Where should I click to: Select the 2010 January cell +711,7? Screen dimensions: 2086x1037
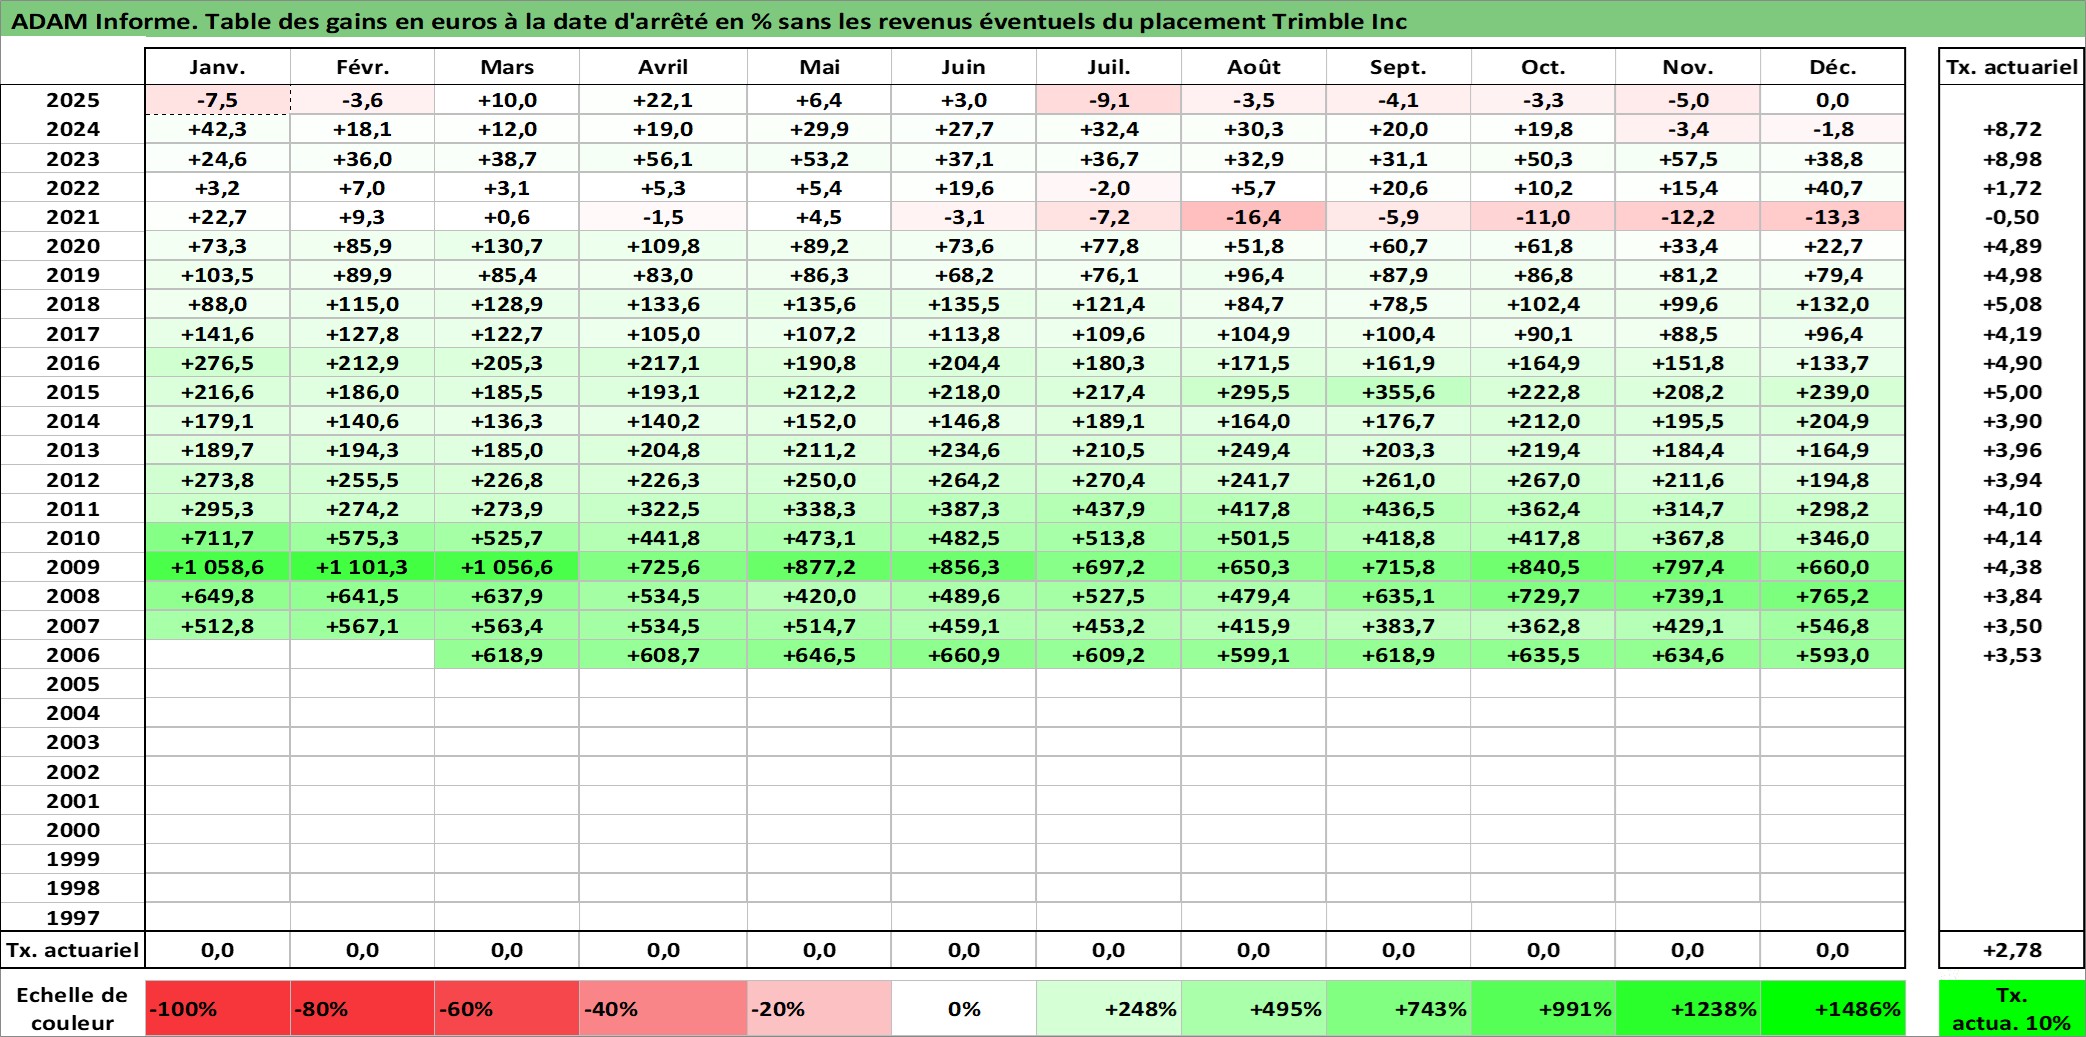(217, 538)
